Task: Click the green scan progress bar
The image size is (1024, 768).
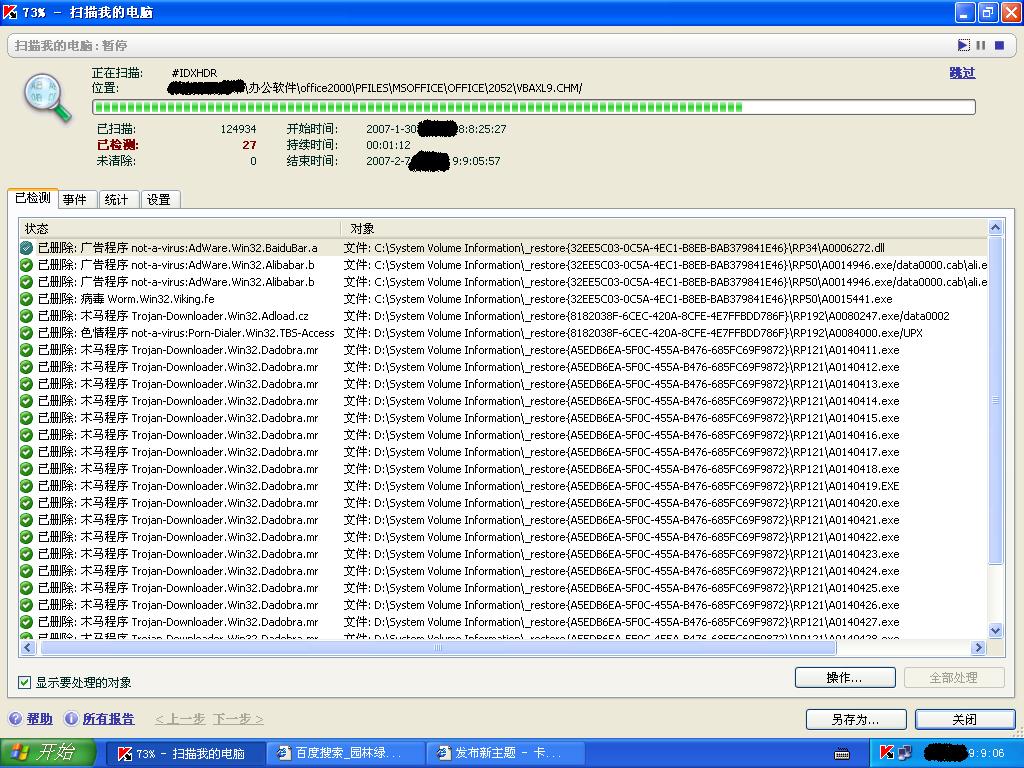Action: [x=534, y=107]
